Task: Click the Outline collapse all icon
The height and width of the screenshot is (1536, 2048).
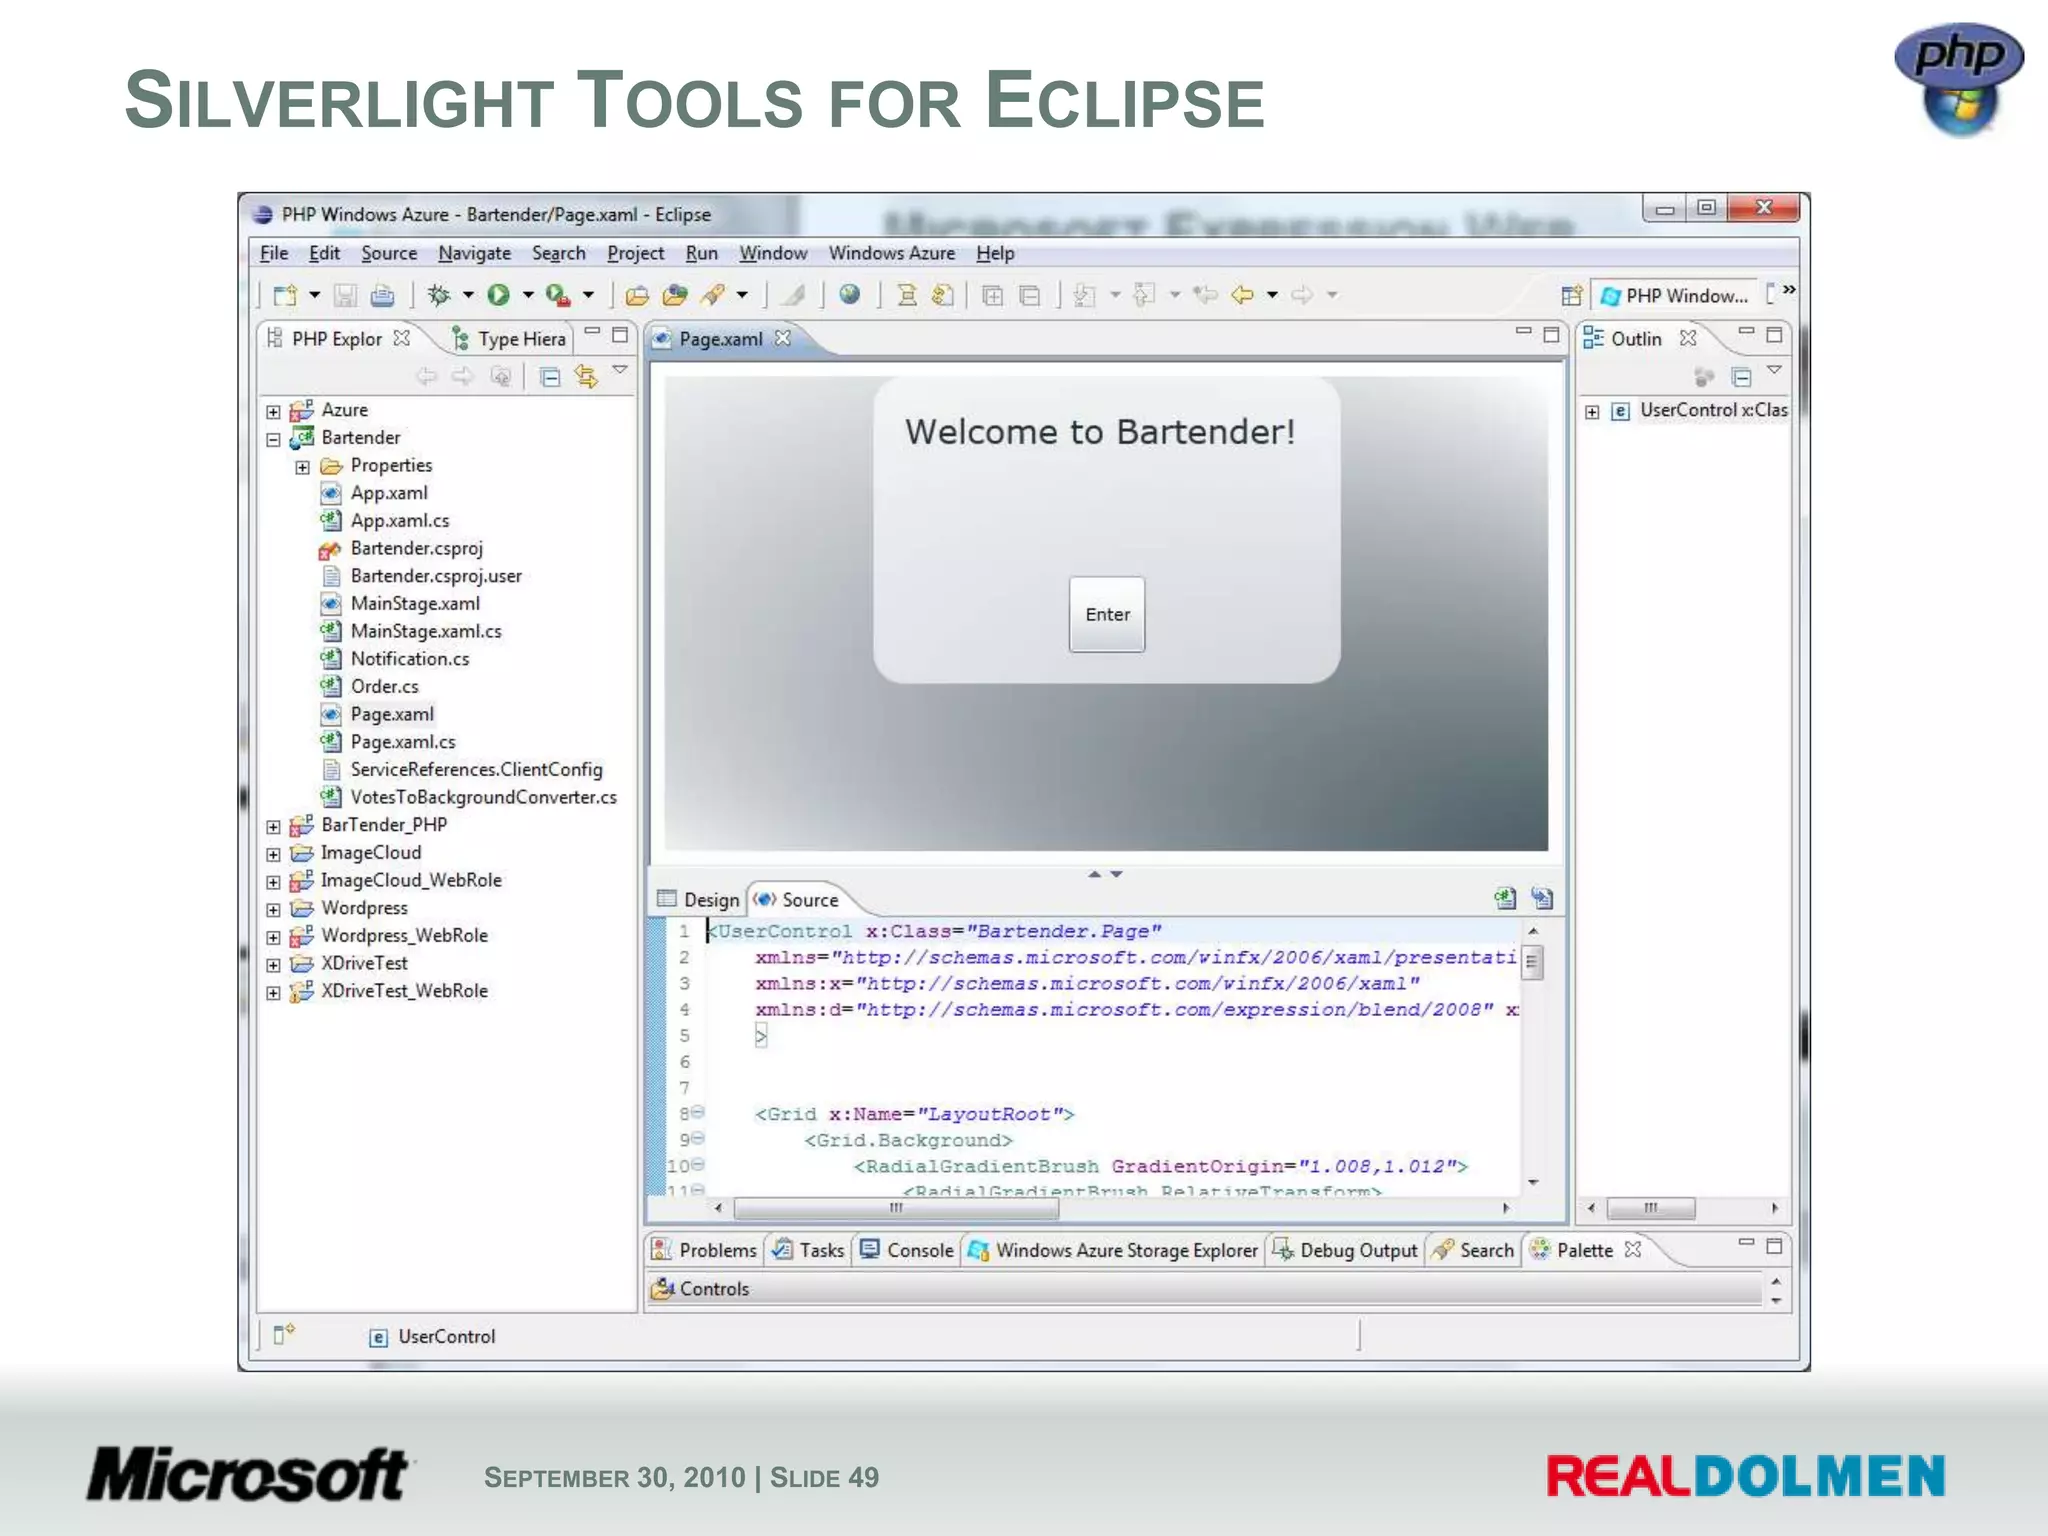Action: pyautogui.click(x=1741, y=377)
